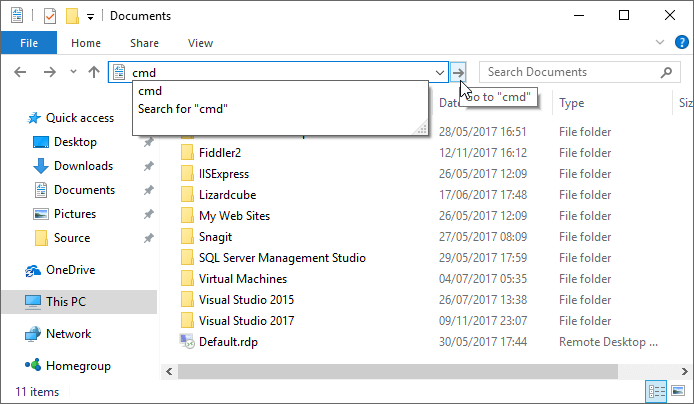Click the Downloads pin icon
694x404 pixels.
click(148, 166)
